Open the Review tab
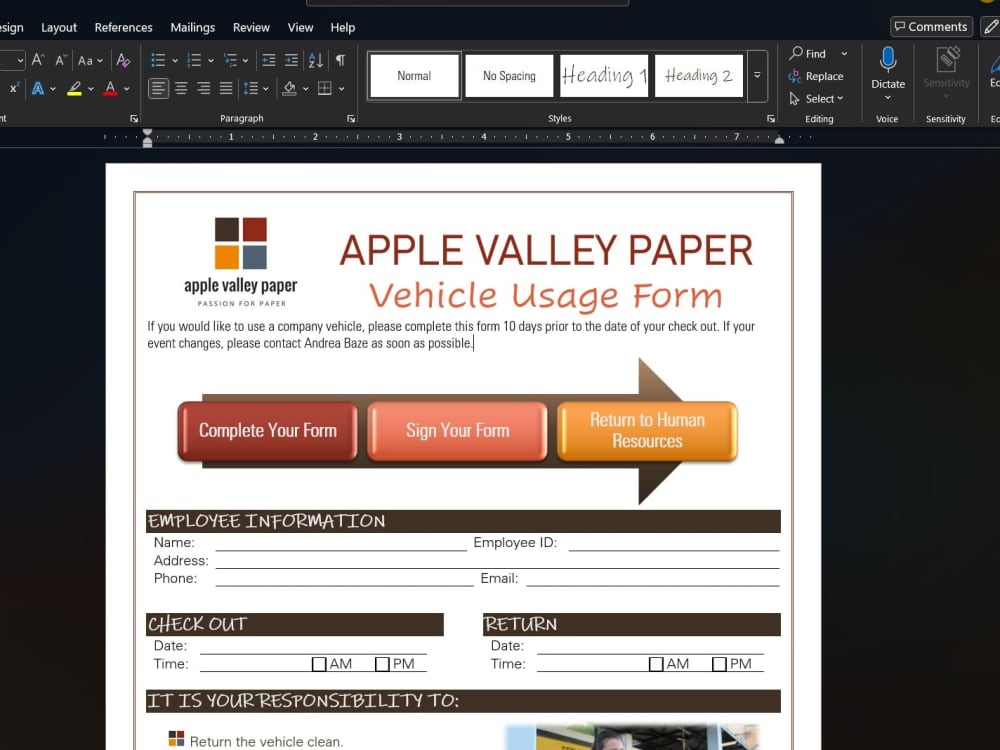This screenshot has height=750, width=1000. (x=251, y=27)
